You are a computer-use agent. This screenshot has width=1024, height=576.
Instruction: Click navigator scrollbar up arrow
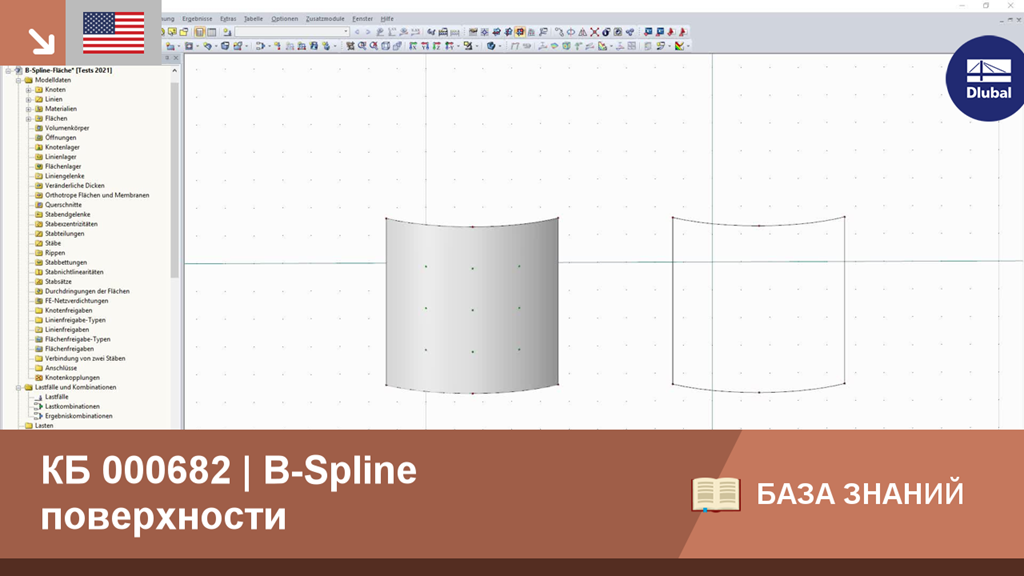click(174, 71)
